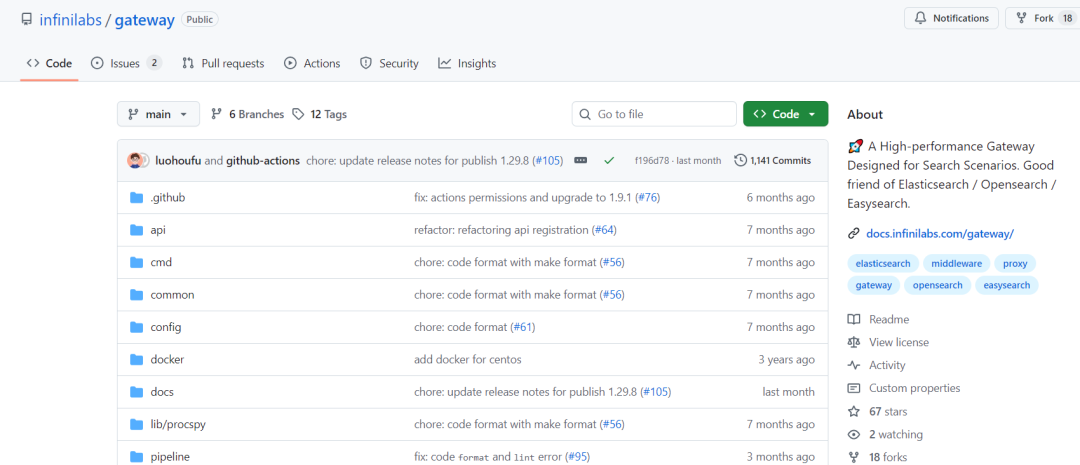The image size is (1080, 465).
Task: Open the docs.infinilabs.com/gateway/ link
Action: [x=939, y=233]
